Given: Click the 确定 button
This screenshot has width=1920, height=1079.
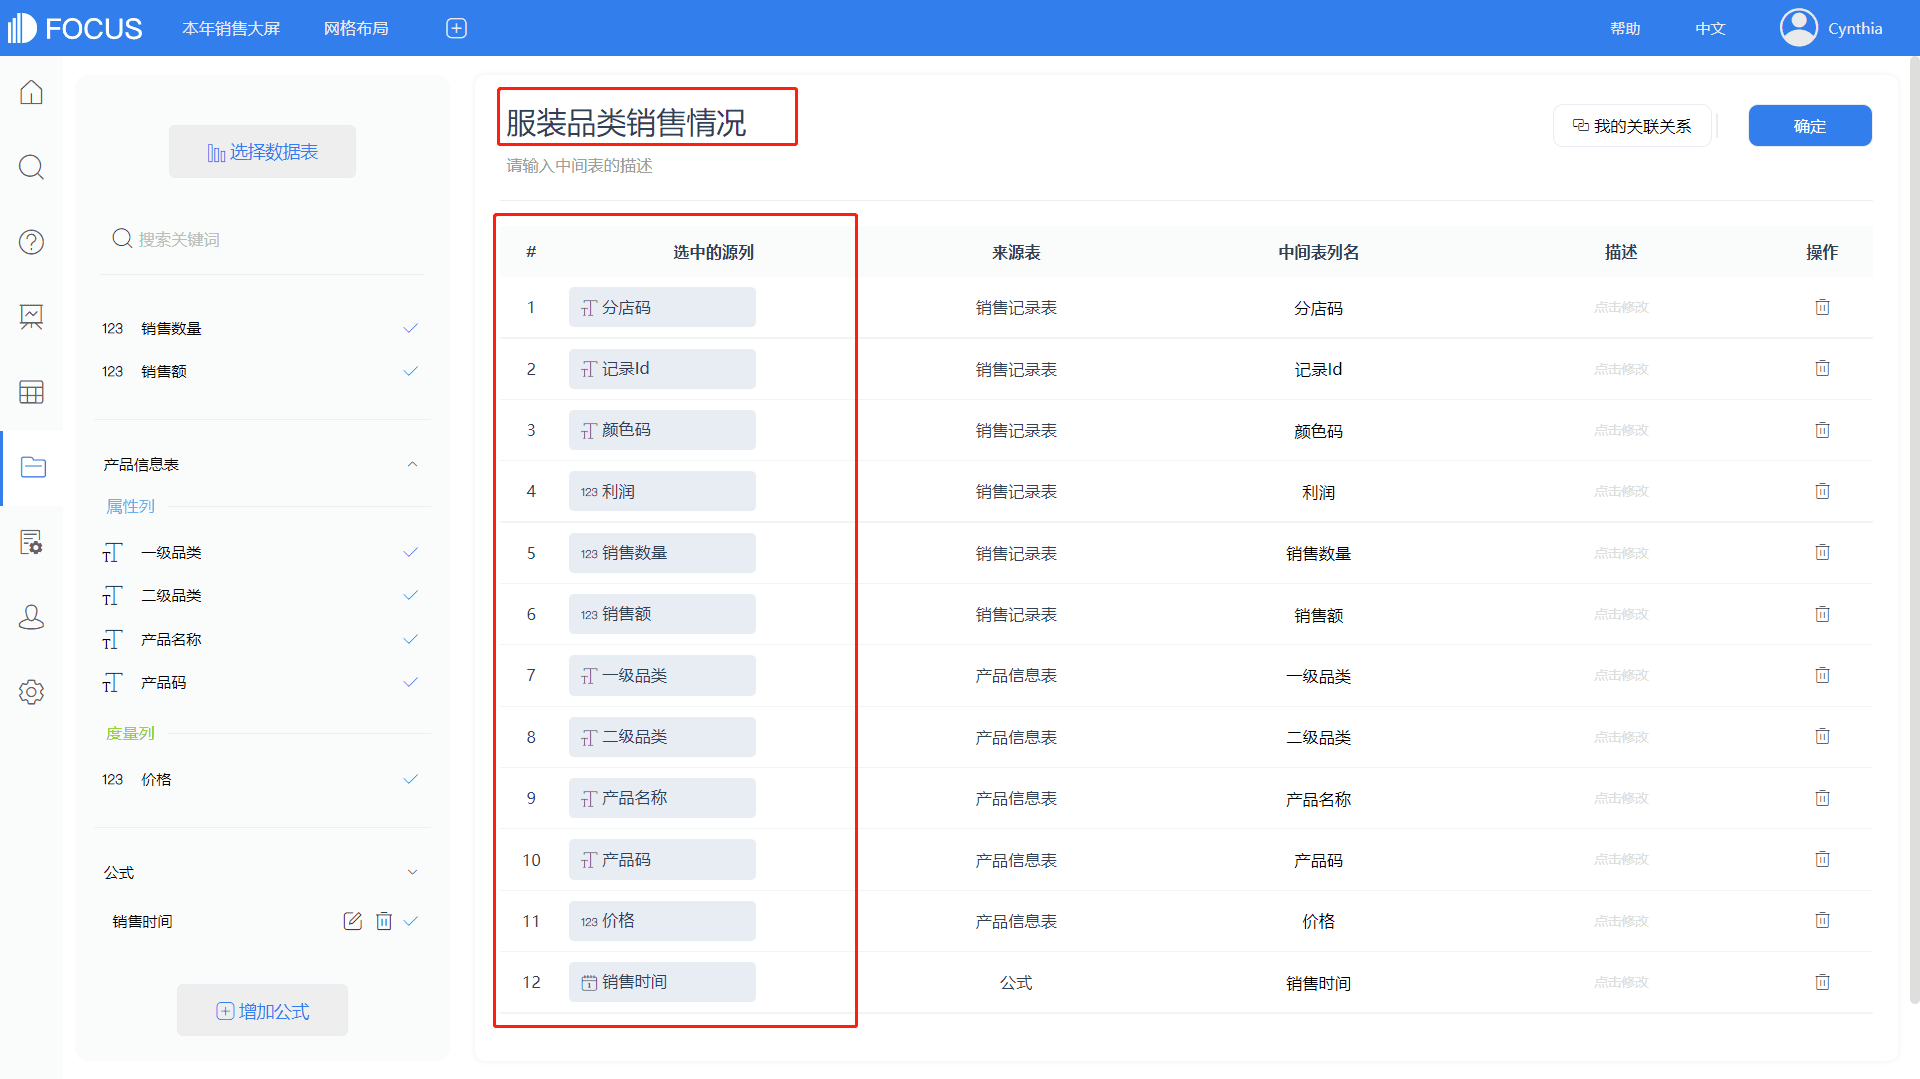Looking at the screenshot, I should point(1809,126).
